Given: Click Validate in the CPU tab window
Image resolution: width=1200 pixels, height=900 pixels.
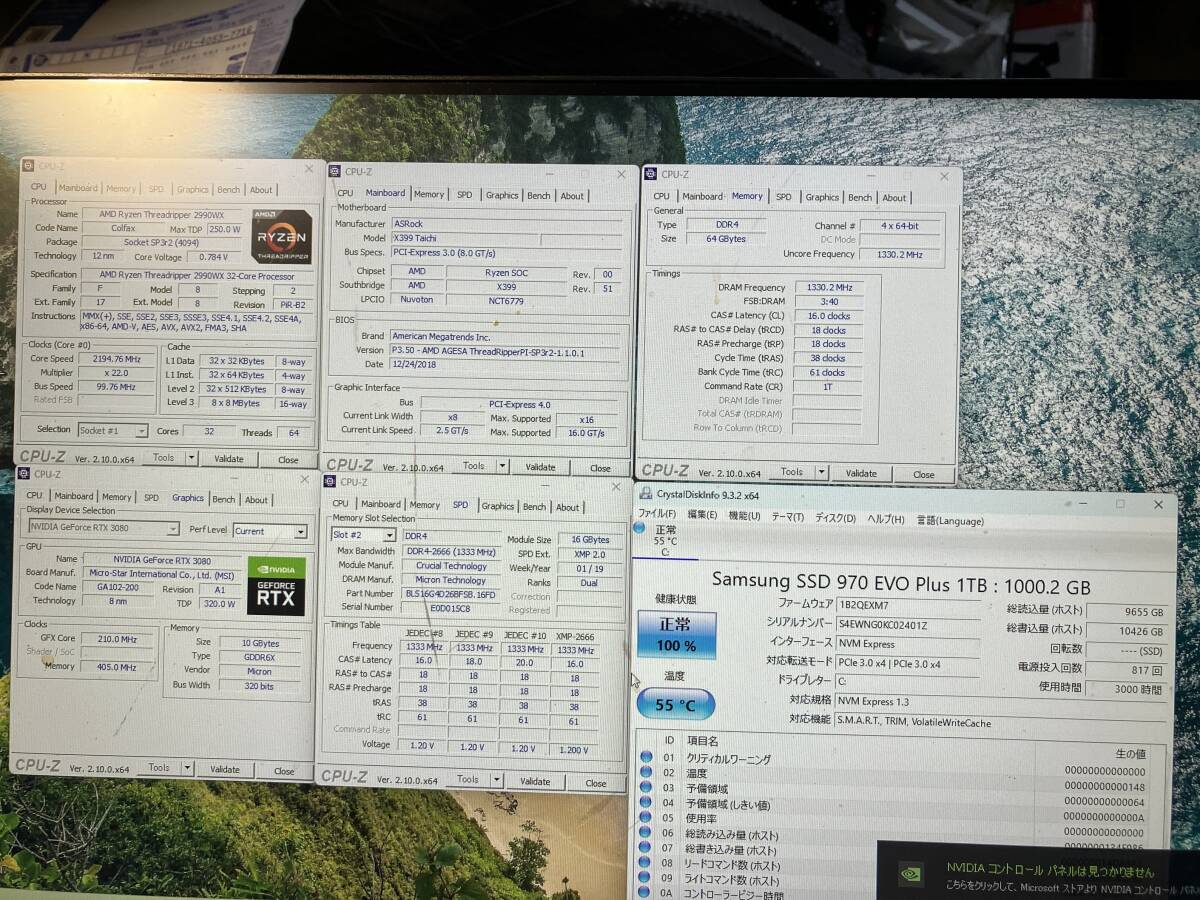Looking at the screenshot, I should [229, 459].
